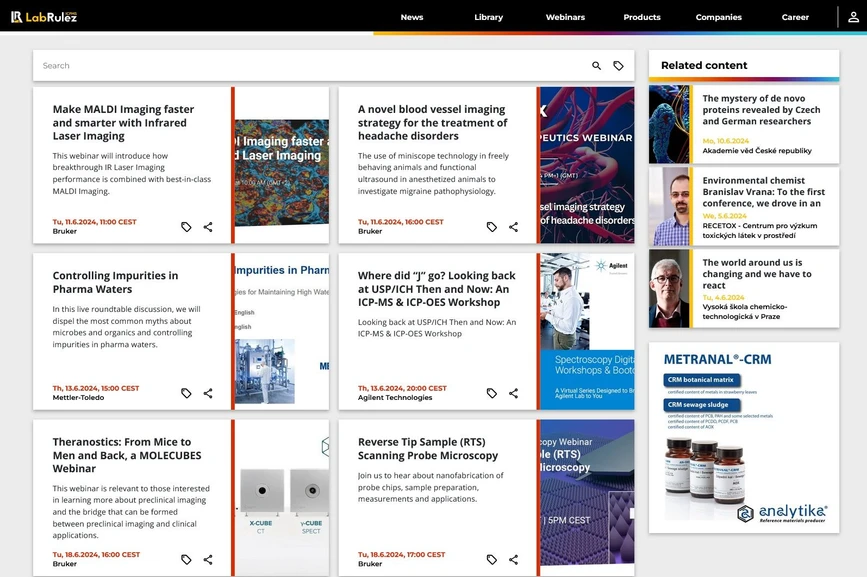Share the MALDI Imaging webinar card
Viewport: 867px width, 577px height.
click(208, 227)
